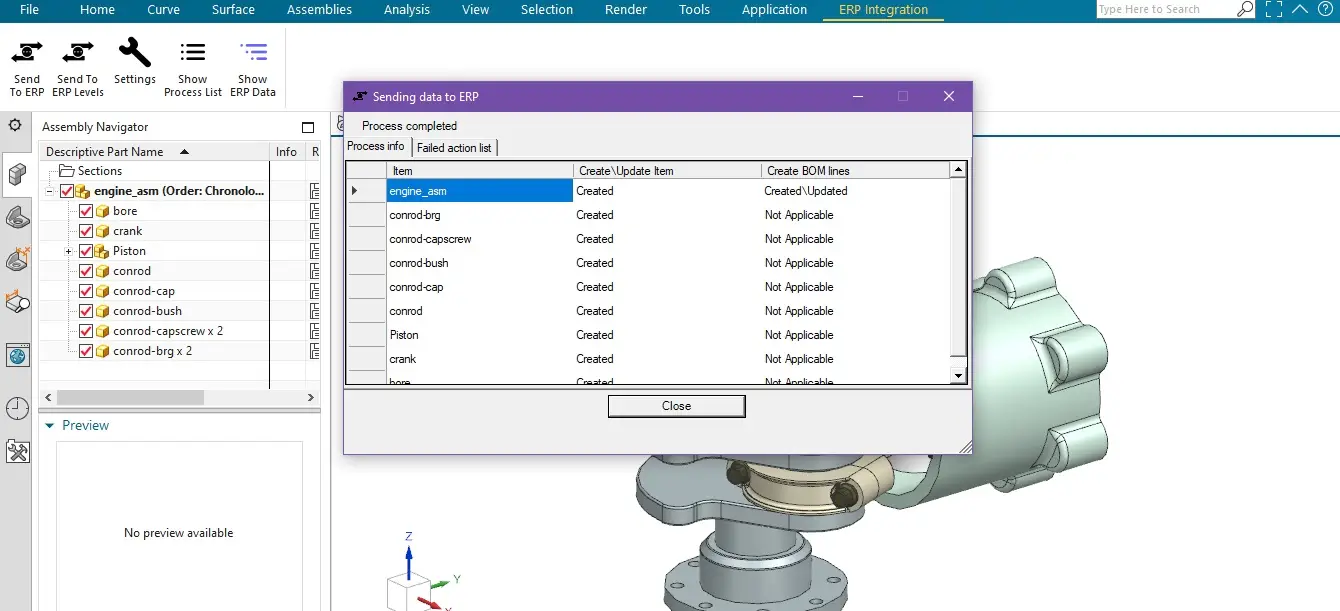Uncheck the bore component checkbox
Image resolution: width=1340 pixels, height=611 pixels.
click(86, 210)
